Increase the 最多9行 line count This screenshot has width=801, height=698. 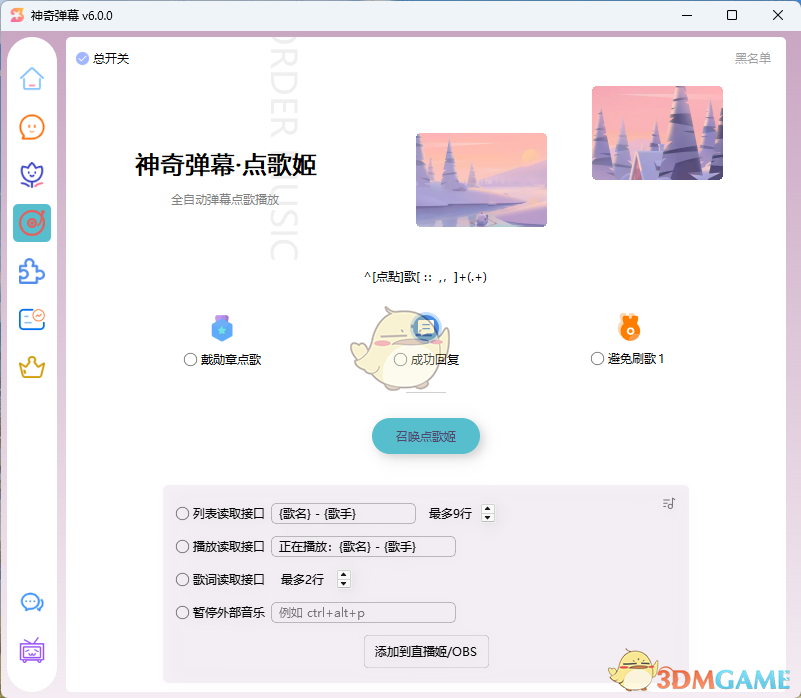click(x=487, y=508)
